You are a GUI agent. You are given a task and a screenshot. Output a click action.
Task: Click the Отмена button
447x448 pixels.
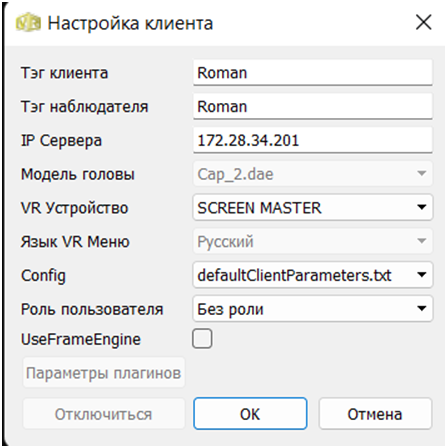[375, 414]
